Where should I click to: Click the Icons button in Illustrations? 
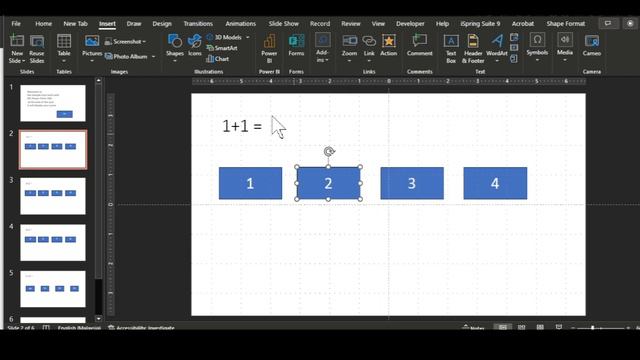tap(195, 45)
